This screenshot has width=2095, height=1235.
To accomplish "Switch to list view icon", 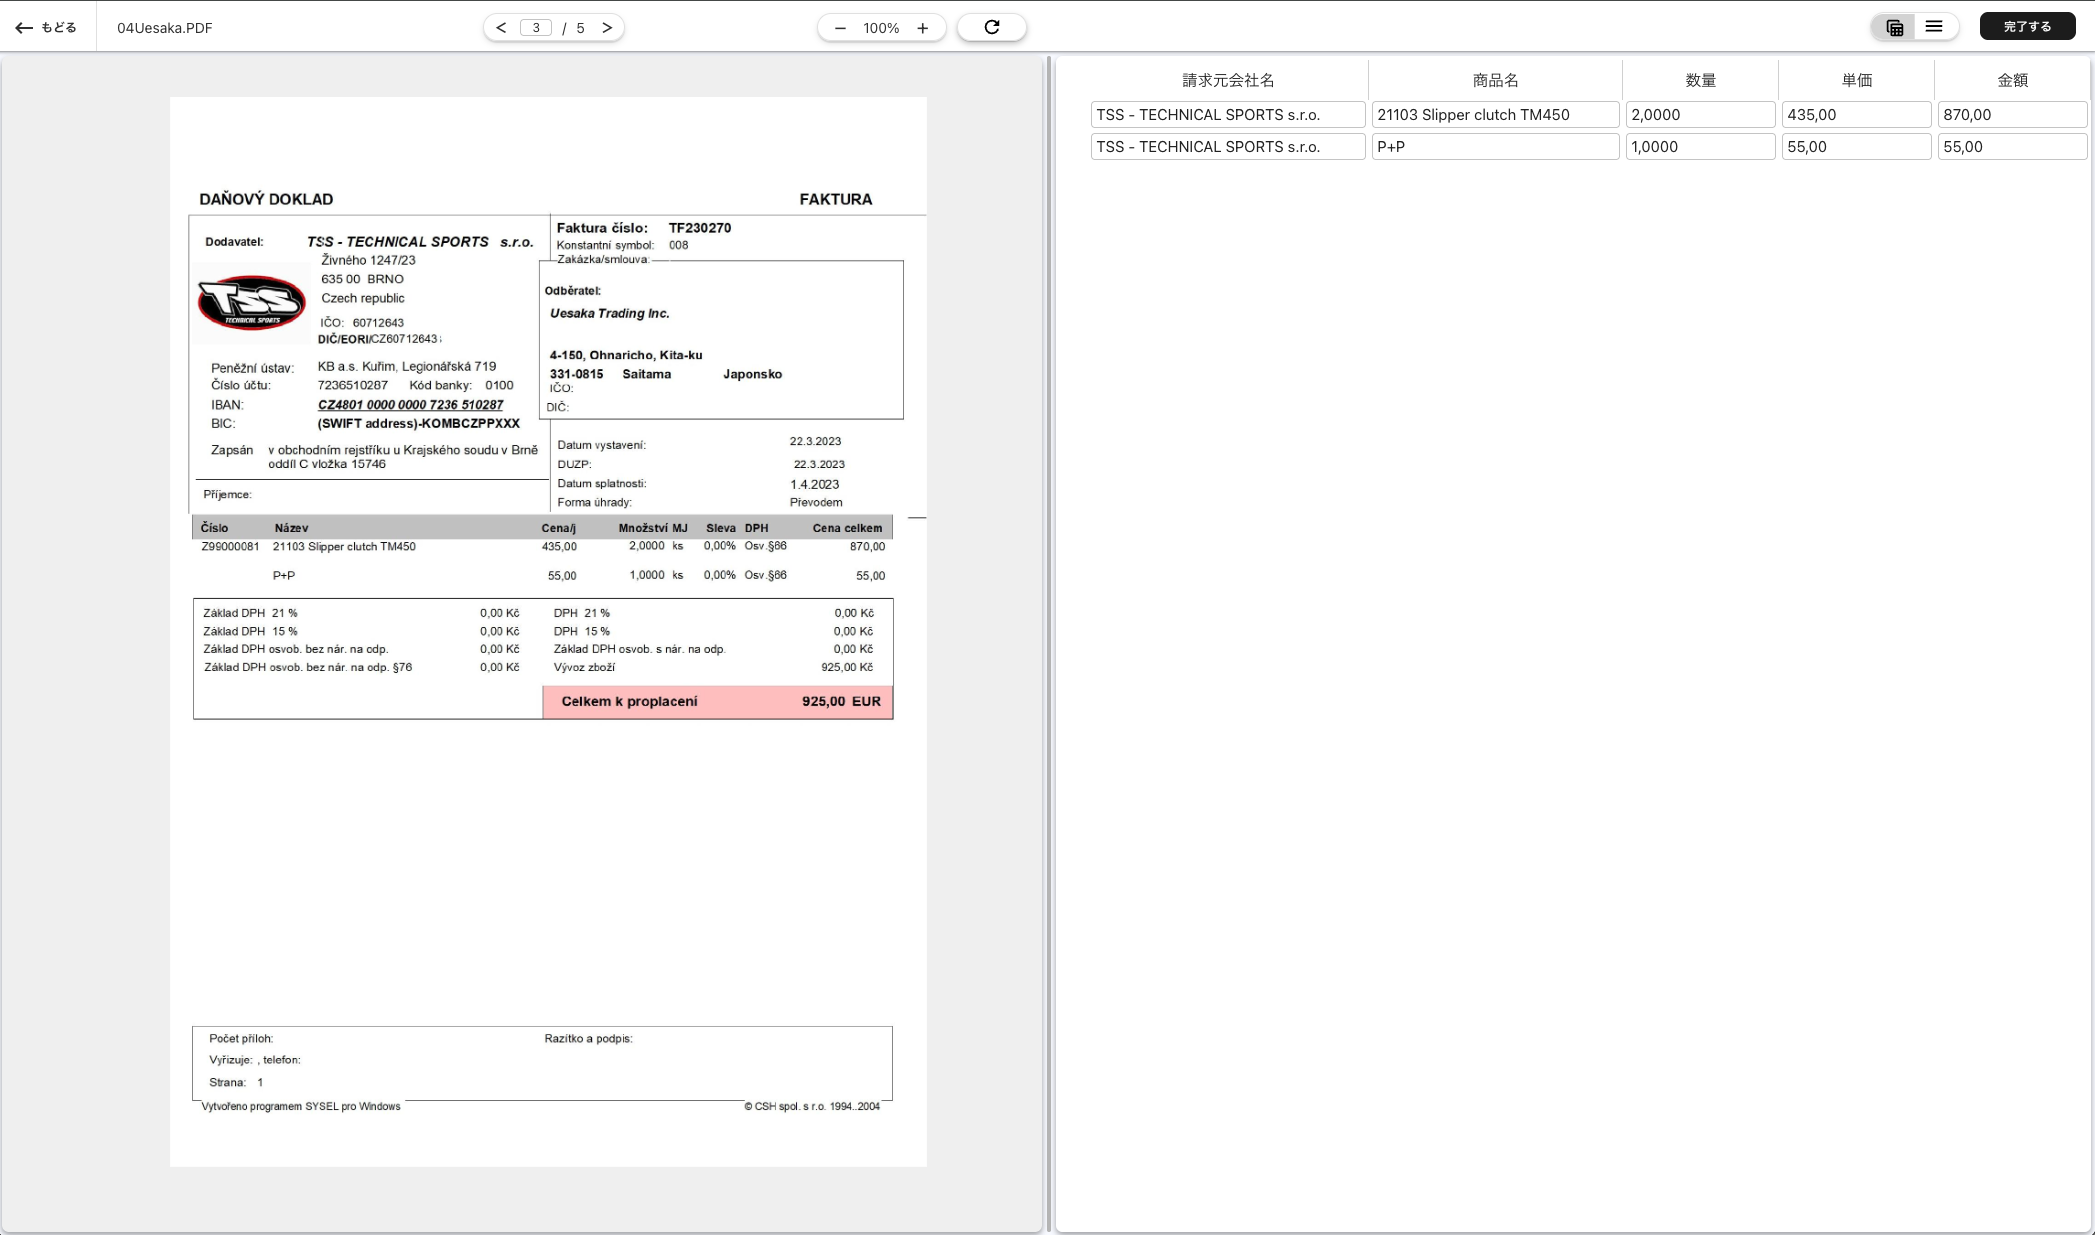I will [x=1934, y=27].
